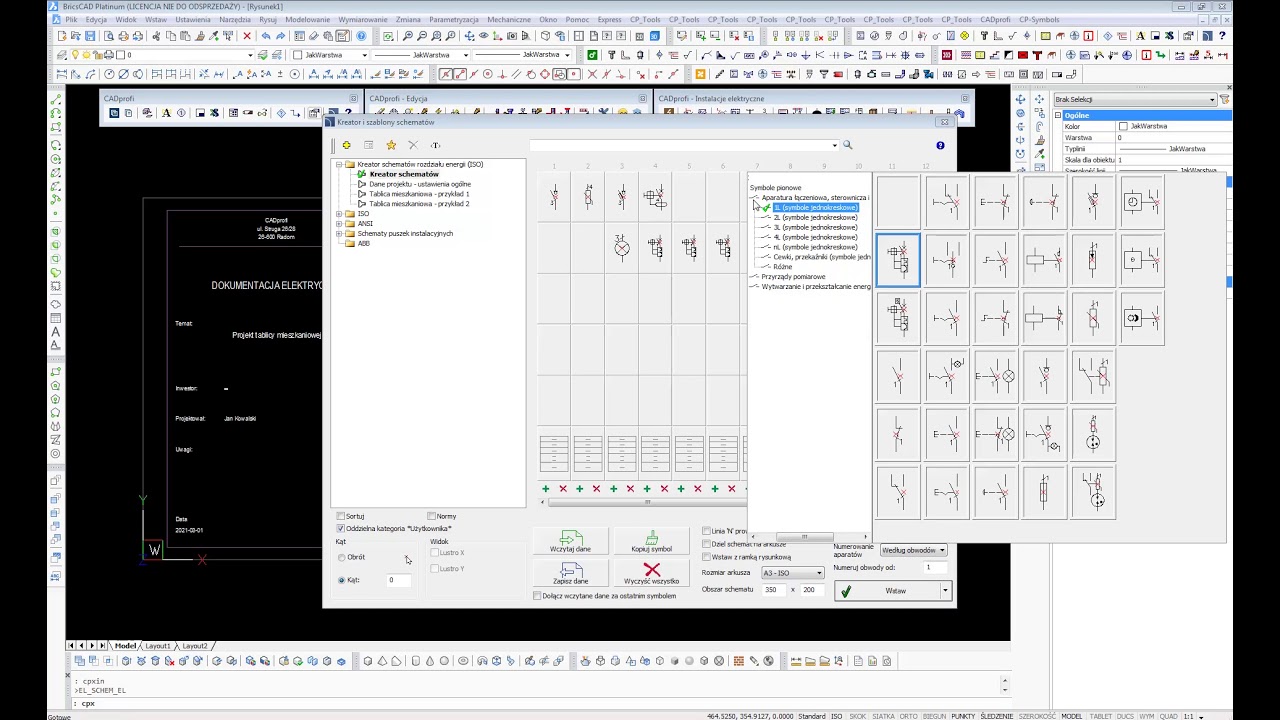1280x720 pixels.
Task: Click the gray X delete icon in dialog toolbar
Action: pyautogui.click(x=413, y=145)
